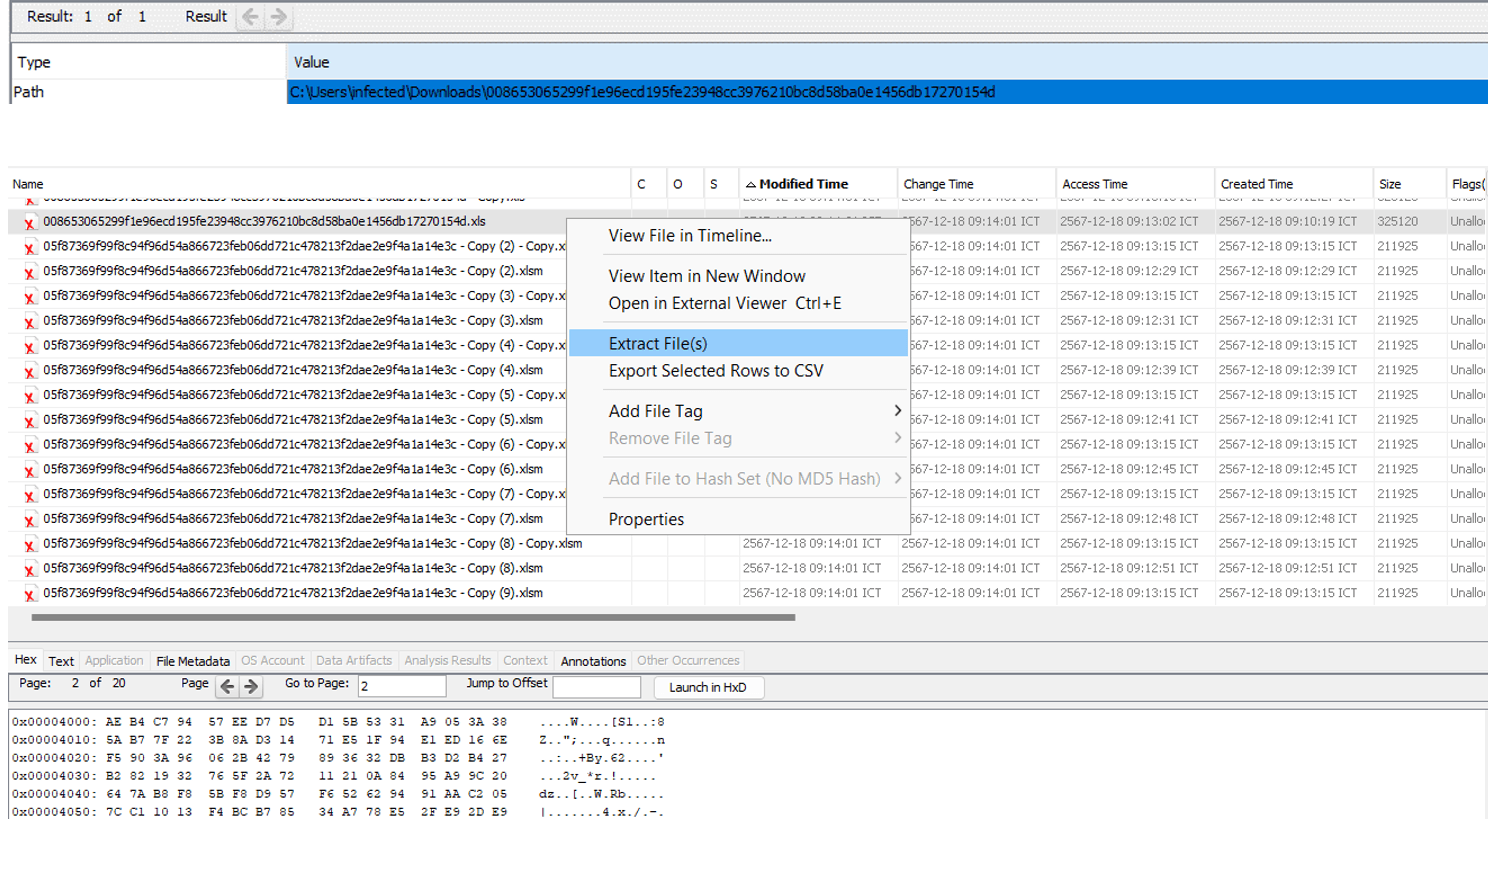
Task: Expand the Remove File Tag submenu arrow
Action: [897, 438]
